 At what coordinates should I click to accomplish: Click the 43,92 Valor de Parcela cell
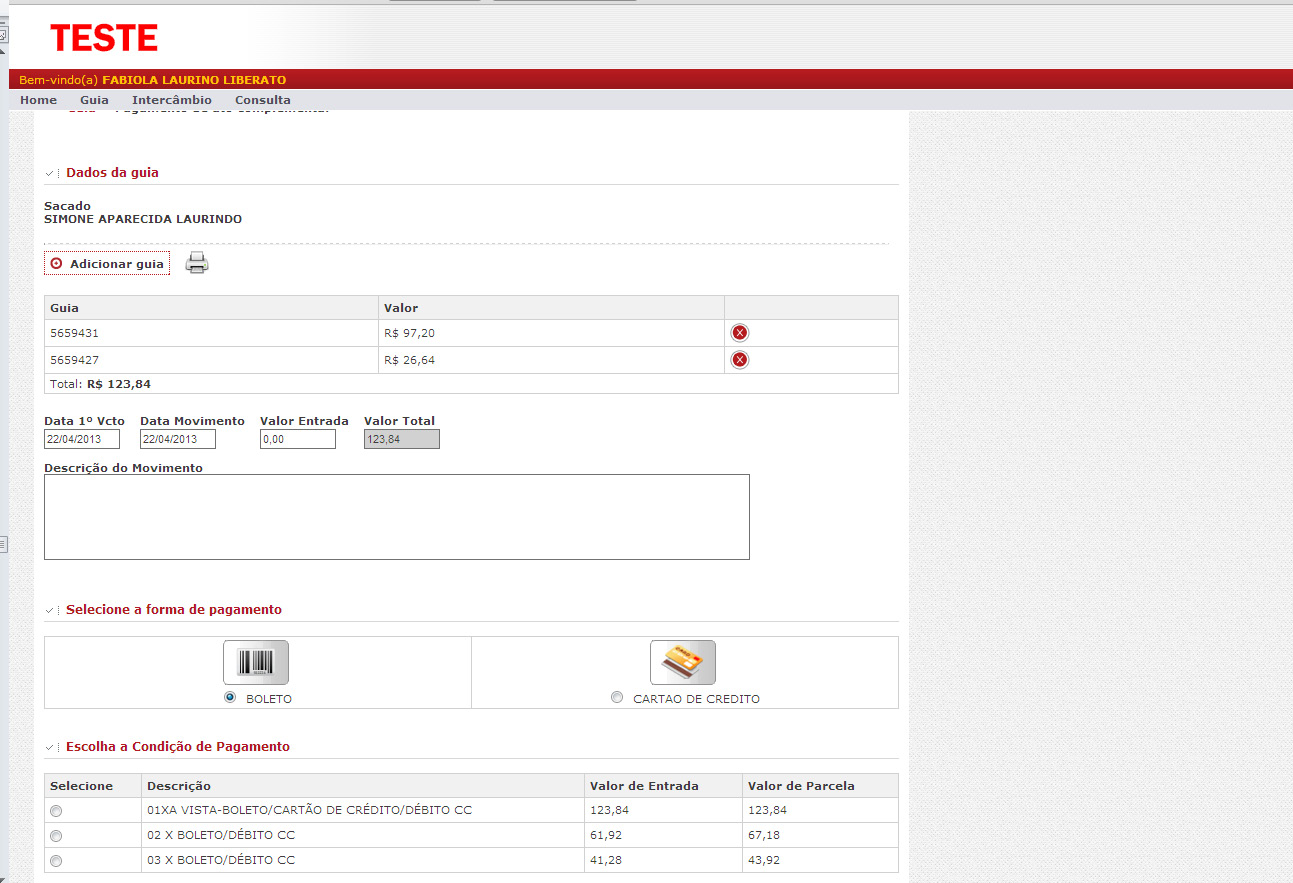(x=820, y=860)
